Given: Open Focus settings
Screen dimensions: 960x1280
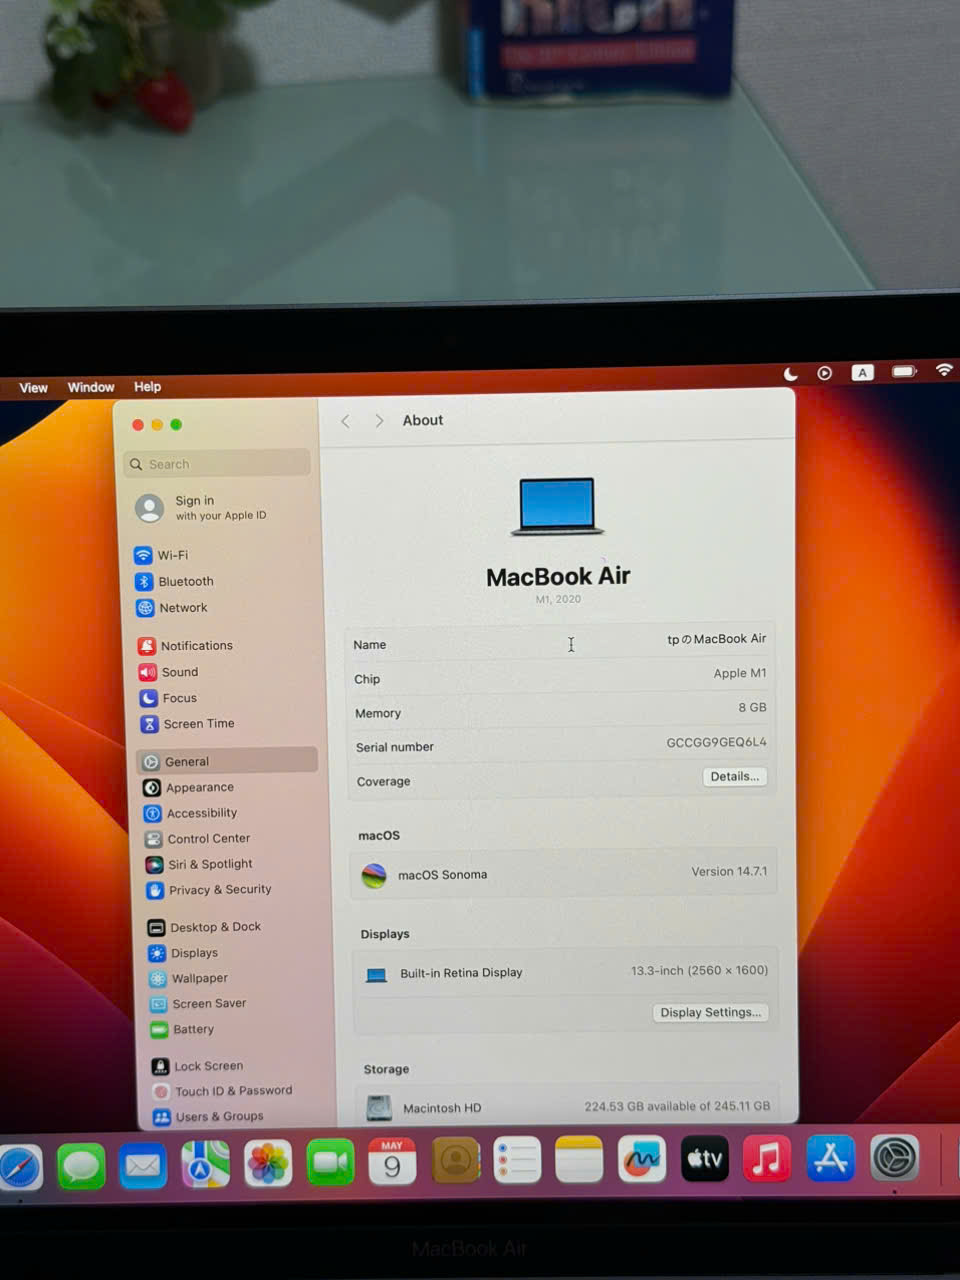Looking at the screenshot, I should (x=168, y=698).
